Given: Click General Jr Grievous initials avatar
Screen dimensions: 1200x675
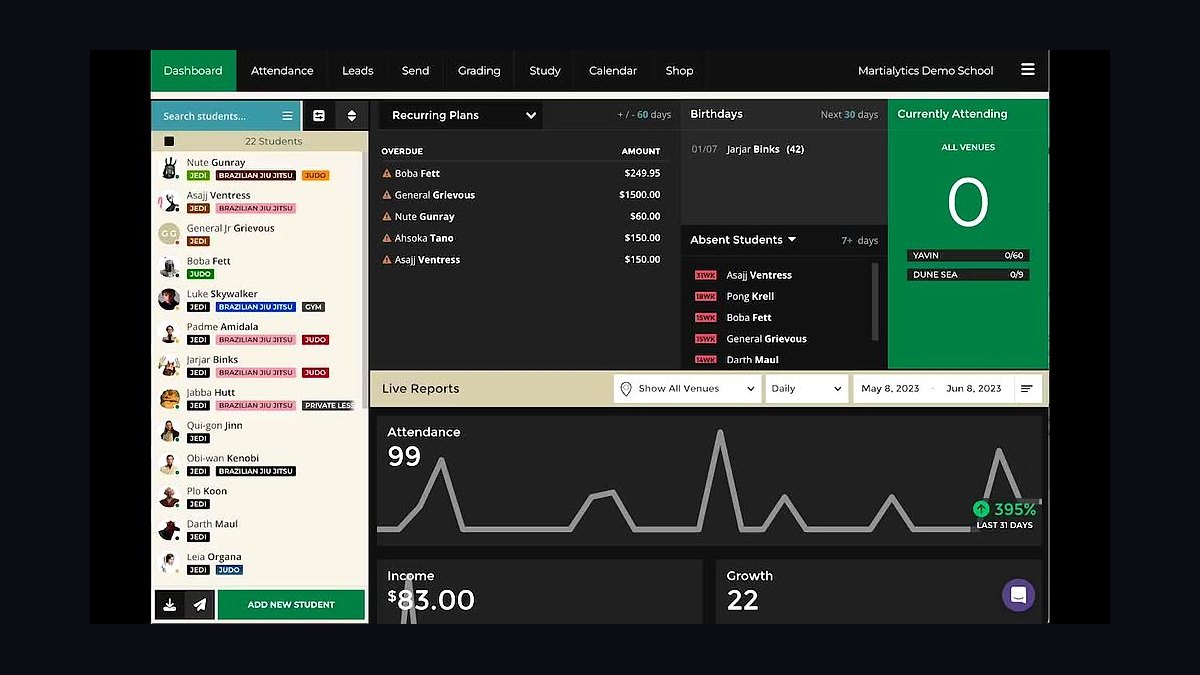Looking at the screenshot, I should [x=169, y=234].
